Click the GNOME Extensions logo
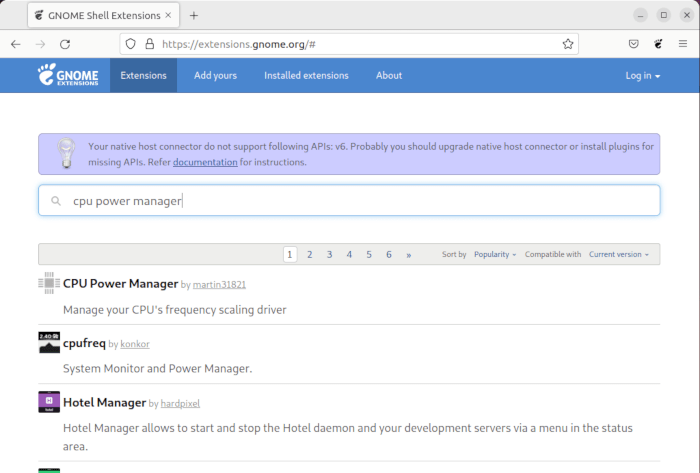This screenshot has height=473, width=700. pos(68,75)
